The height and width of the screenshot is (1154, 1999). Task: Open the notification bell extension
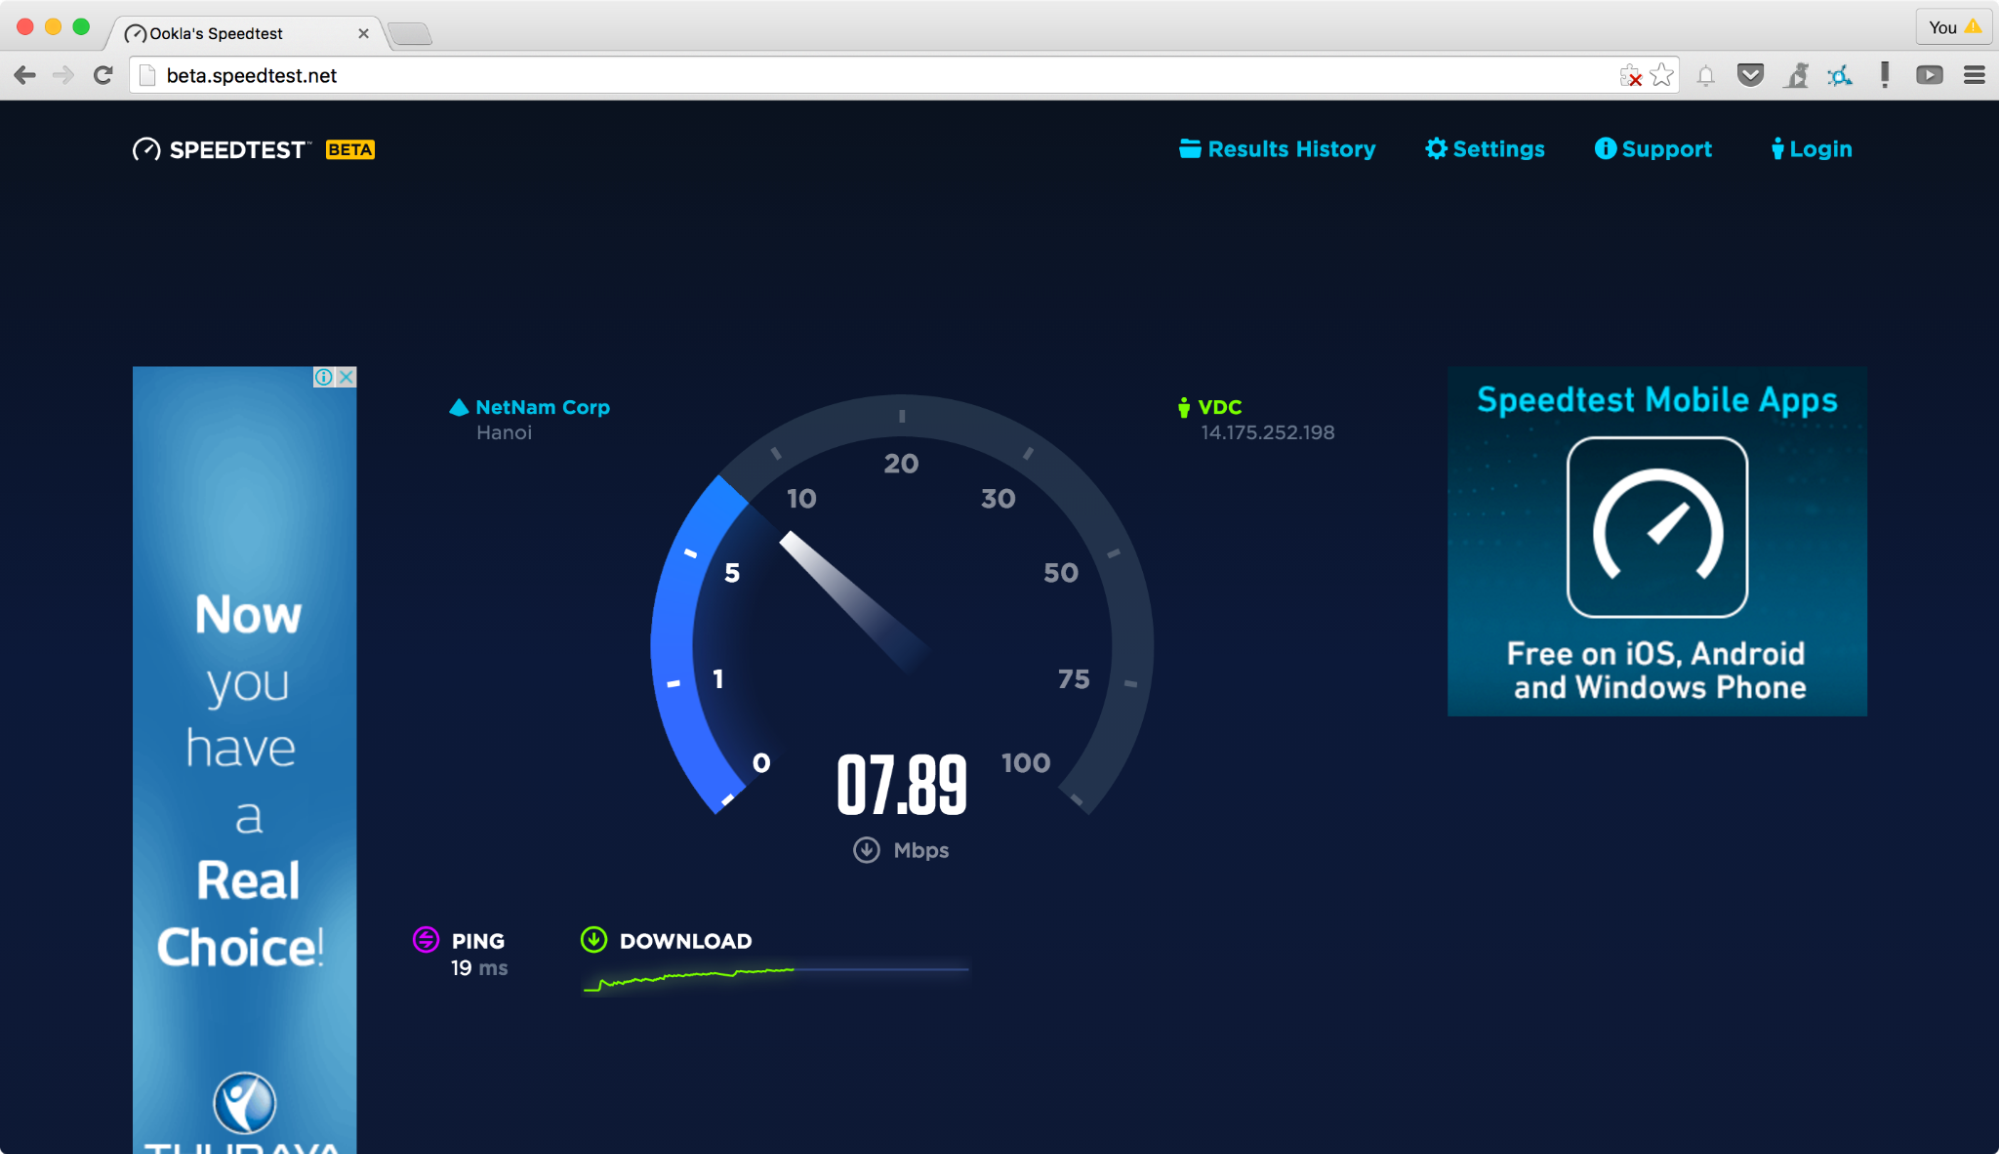(x=1706, y=76)
